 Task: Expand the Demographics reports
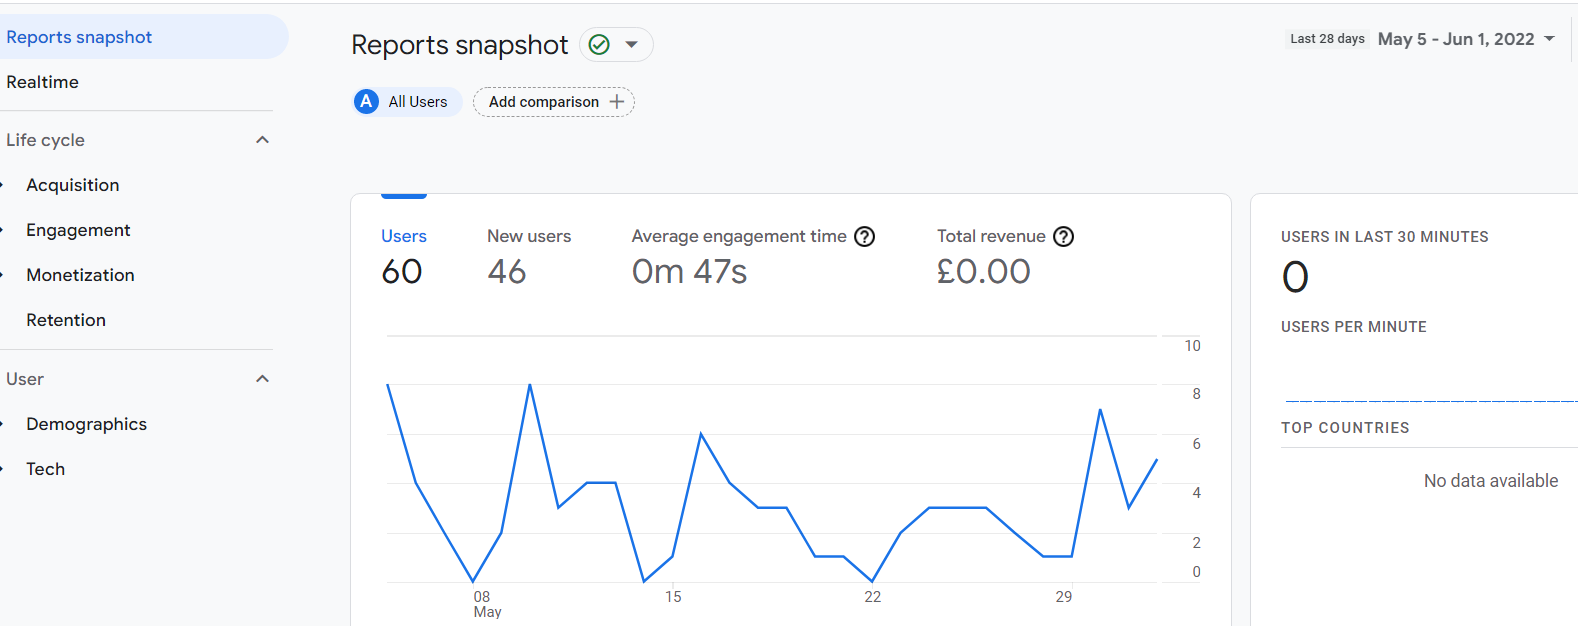pos(86,424)
